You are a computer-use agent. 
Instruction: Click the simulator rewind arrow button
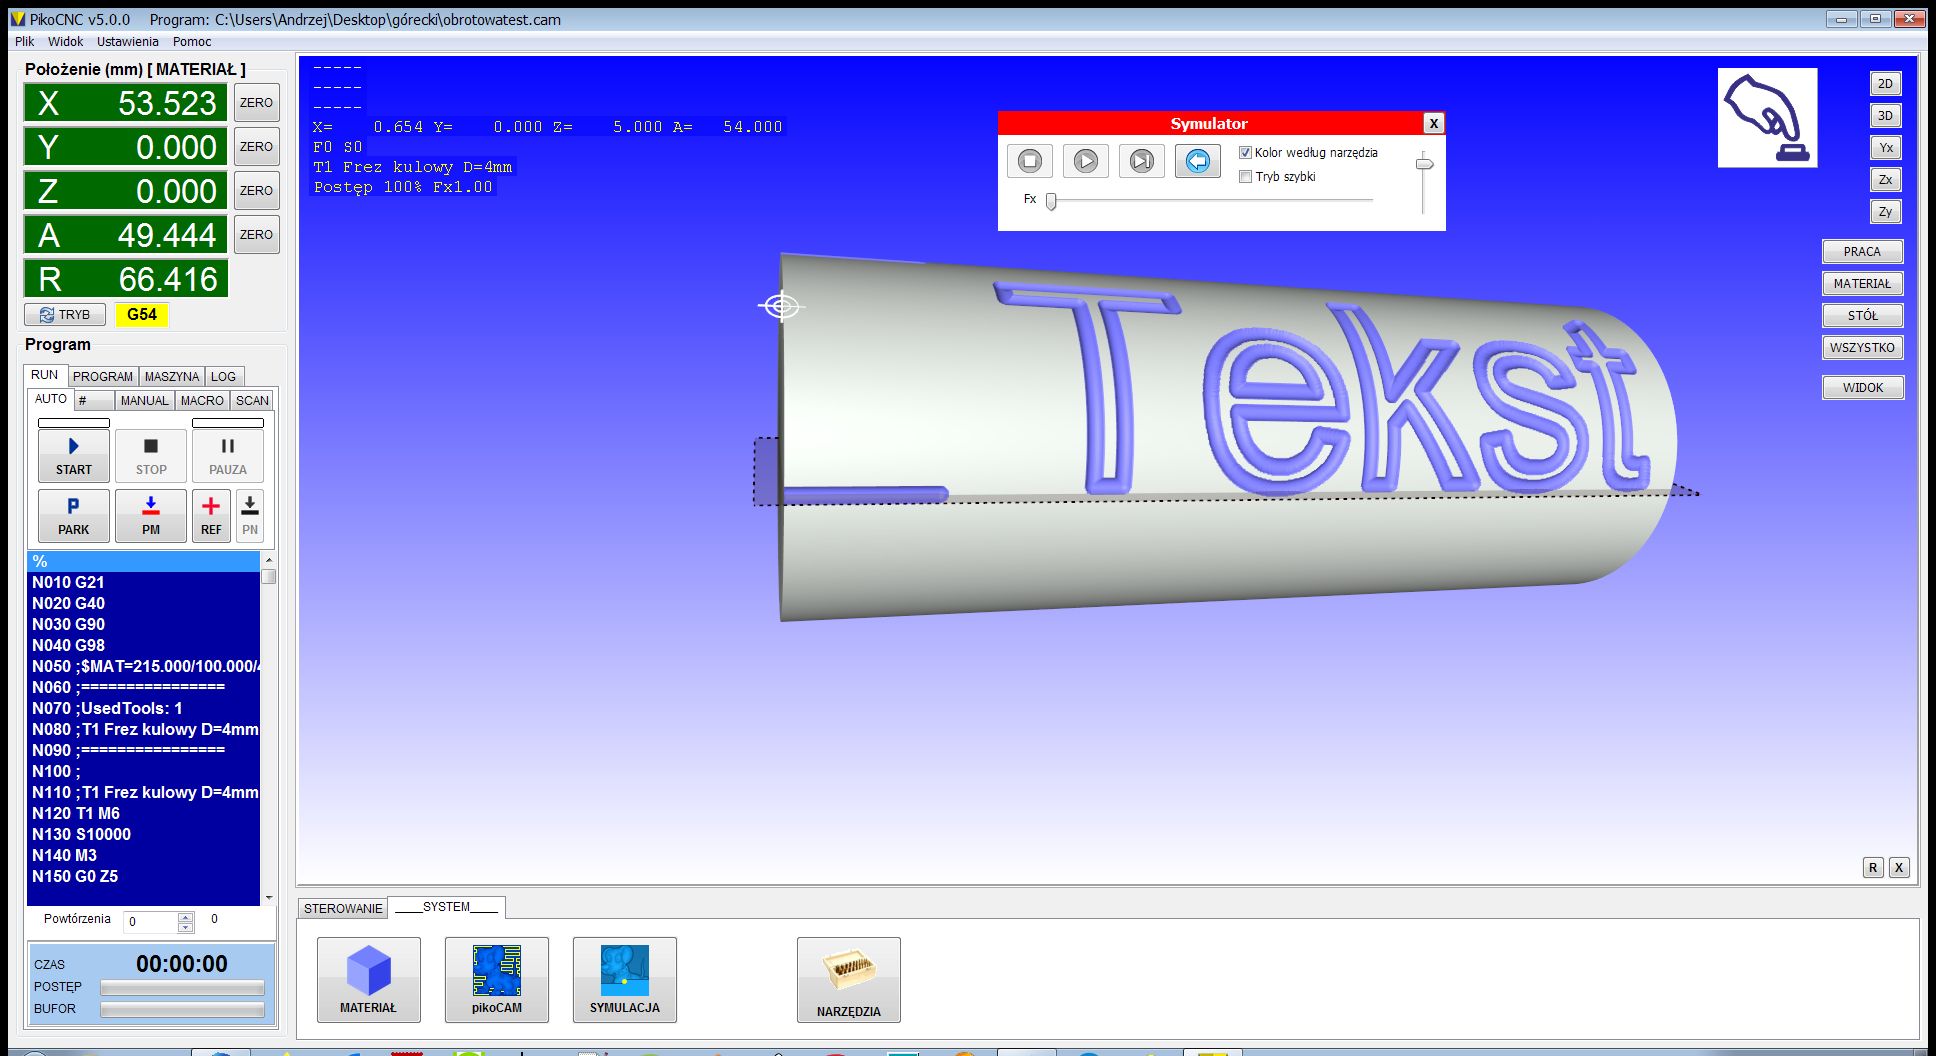1198,161
